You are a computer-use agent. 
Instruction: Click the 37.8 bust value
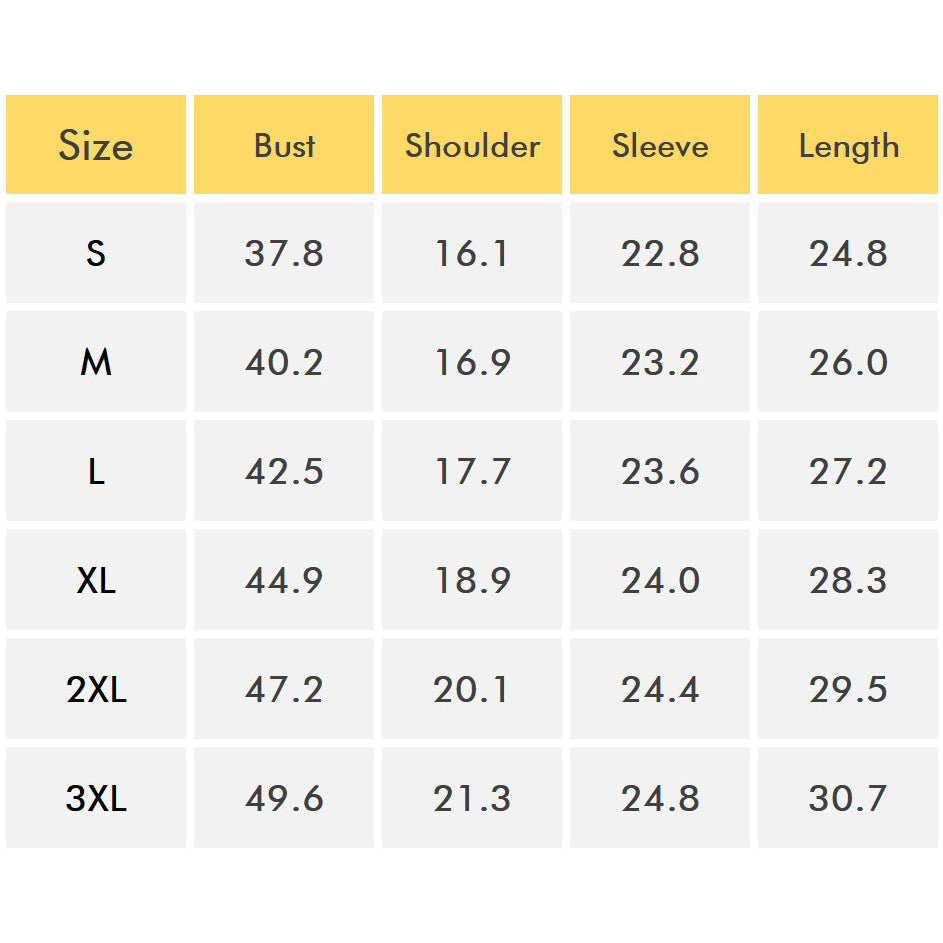pos(284,254)
